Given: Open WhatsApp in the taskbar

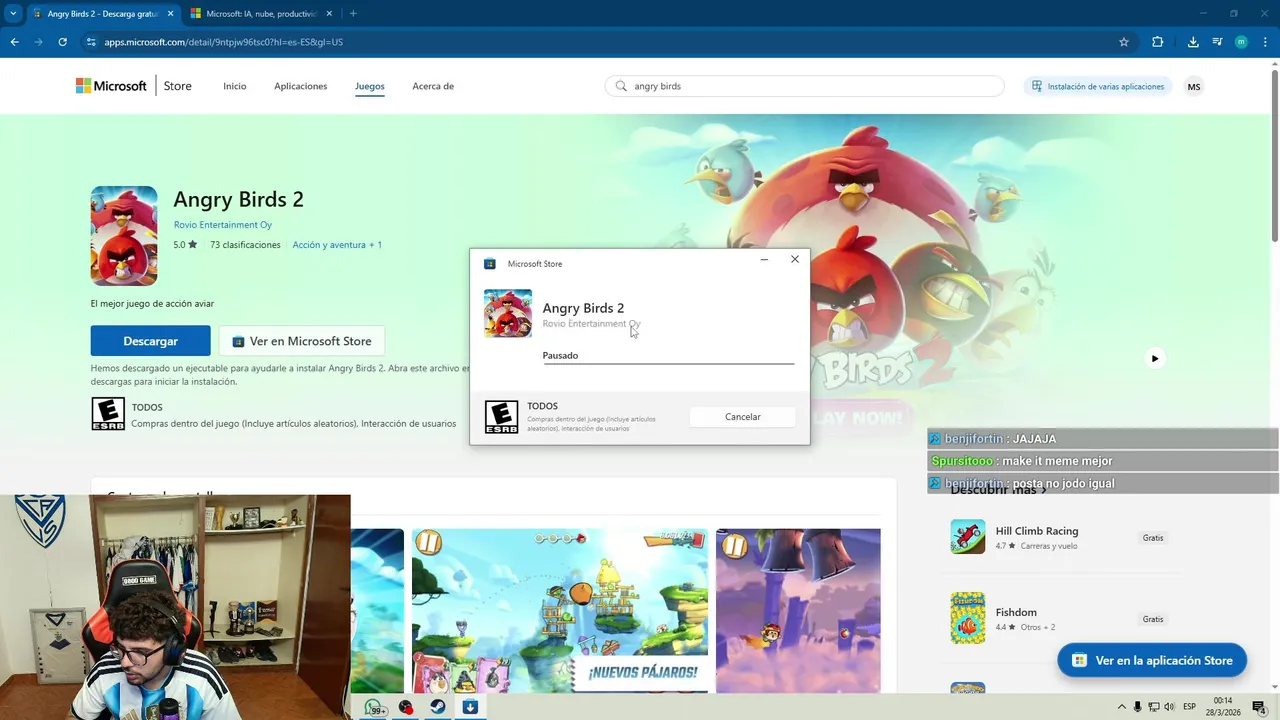Looking at the screenshot, I should (374, 708).
